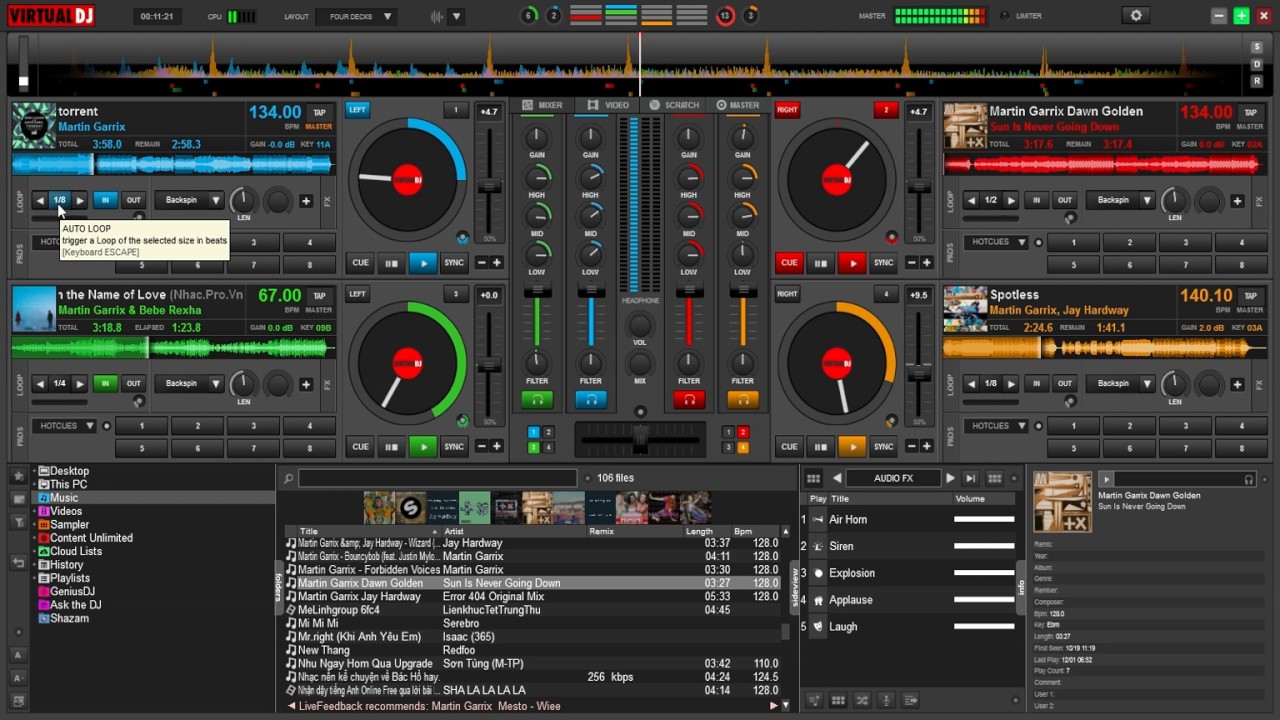Click the CUE button on Name of Love deck
The image size is (1280, 720).
(360, 447)
